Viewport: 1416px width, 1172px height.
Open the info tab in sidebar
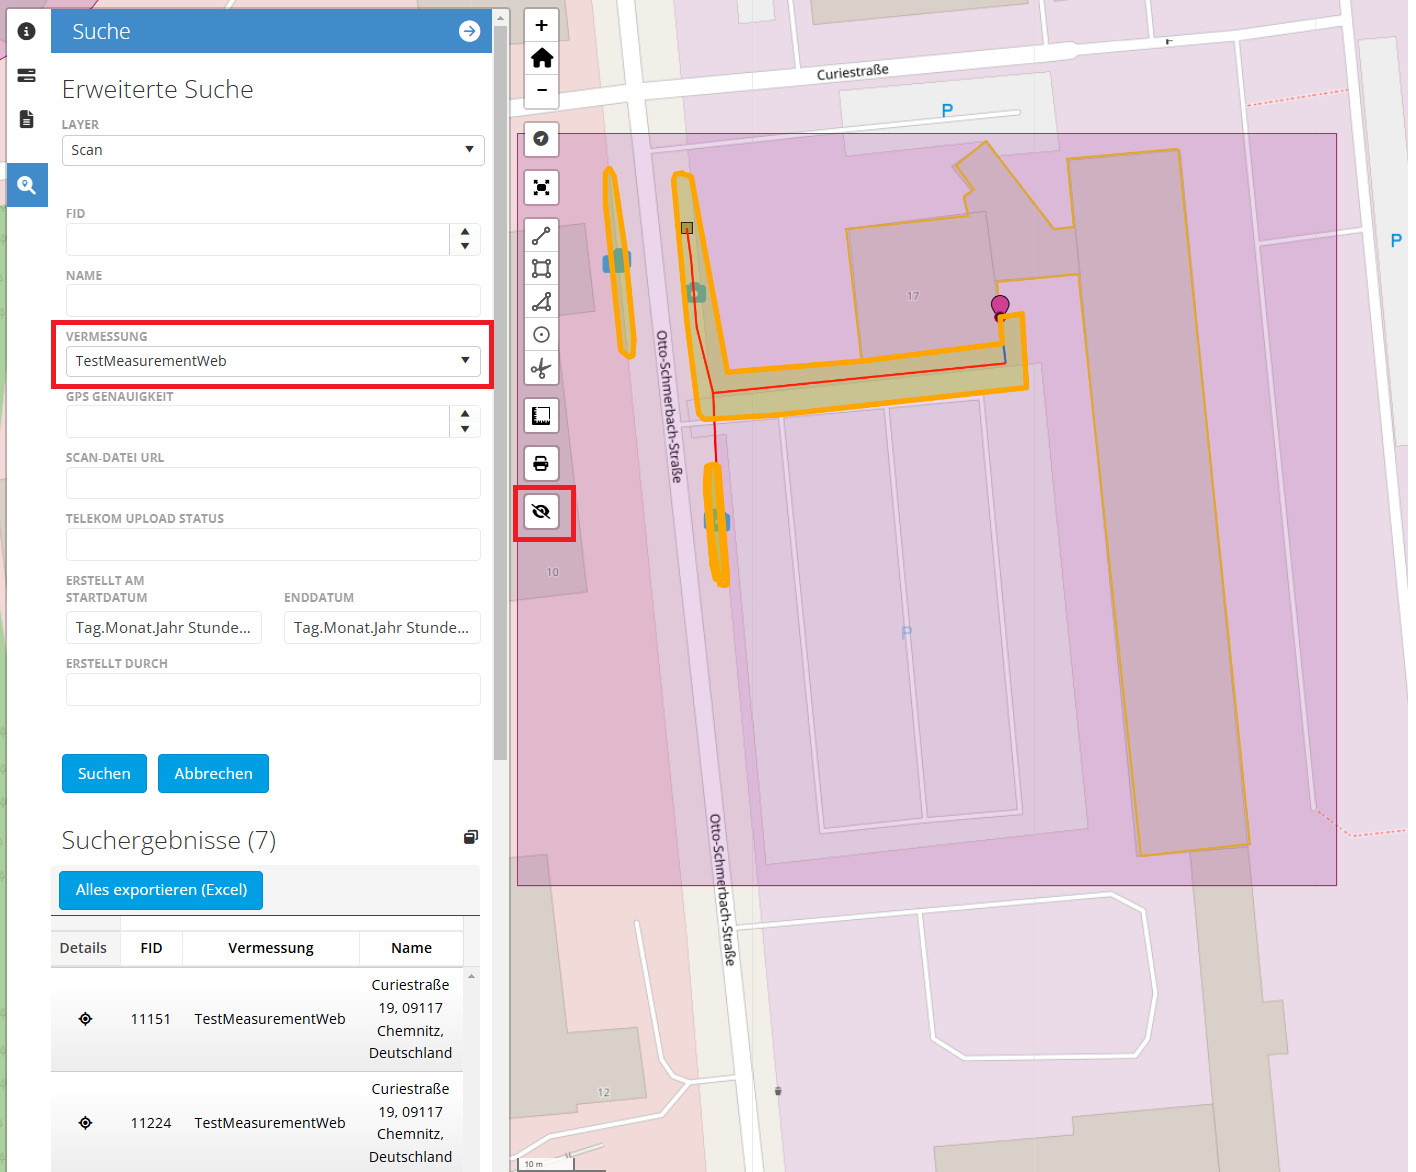pos(27,31)
